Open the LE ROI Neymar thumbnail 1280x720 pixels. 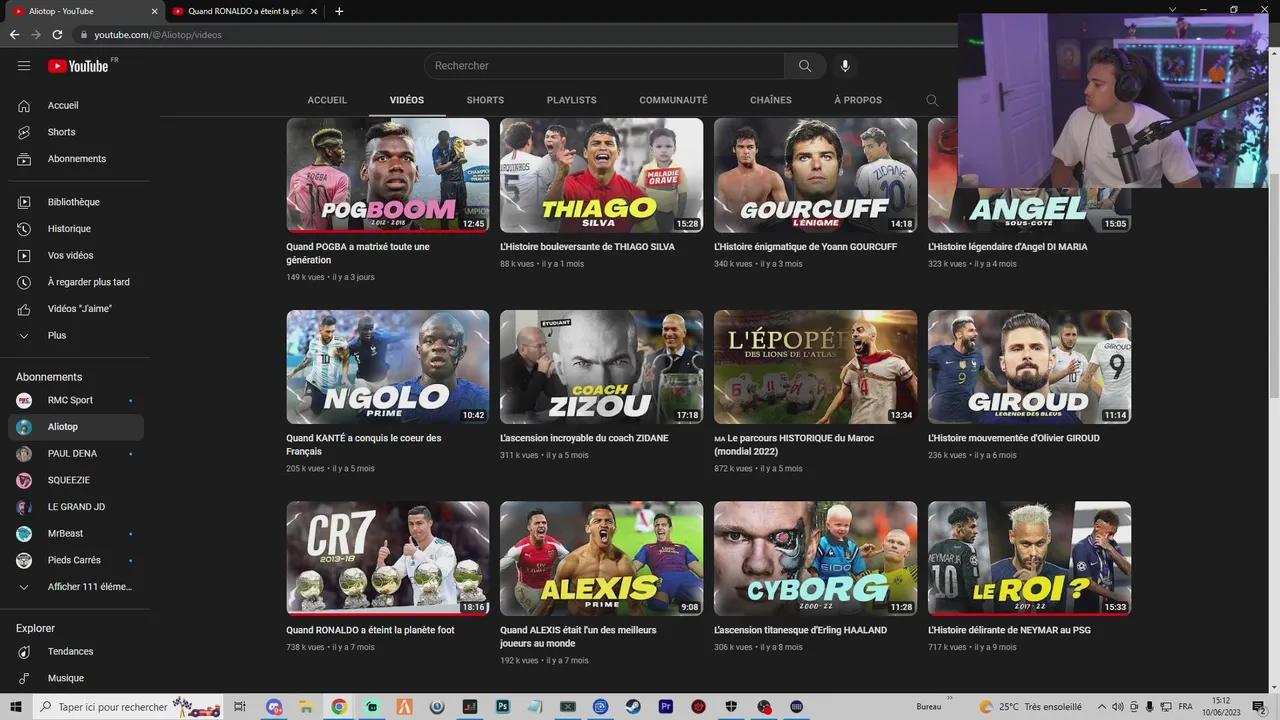click(1029, 558)
